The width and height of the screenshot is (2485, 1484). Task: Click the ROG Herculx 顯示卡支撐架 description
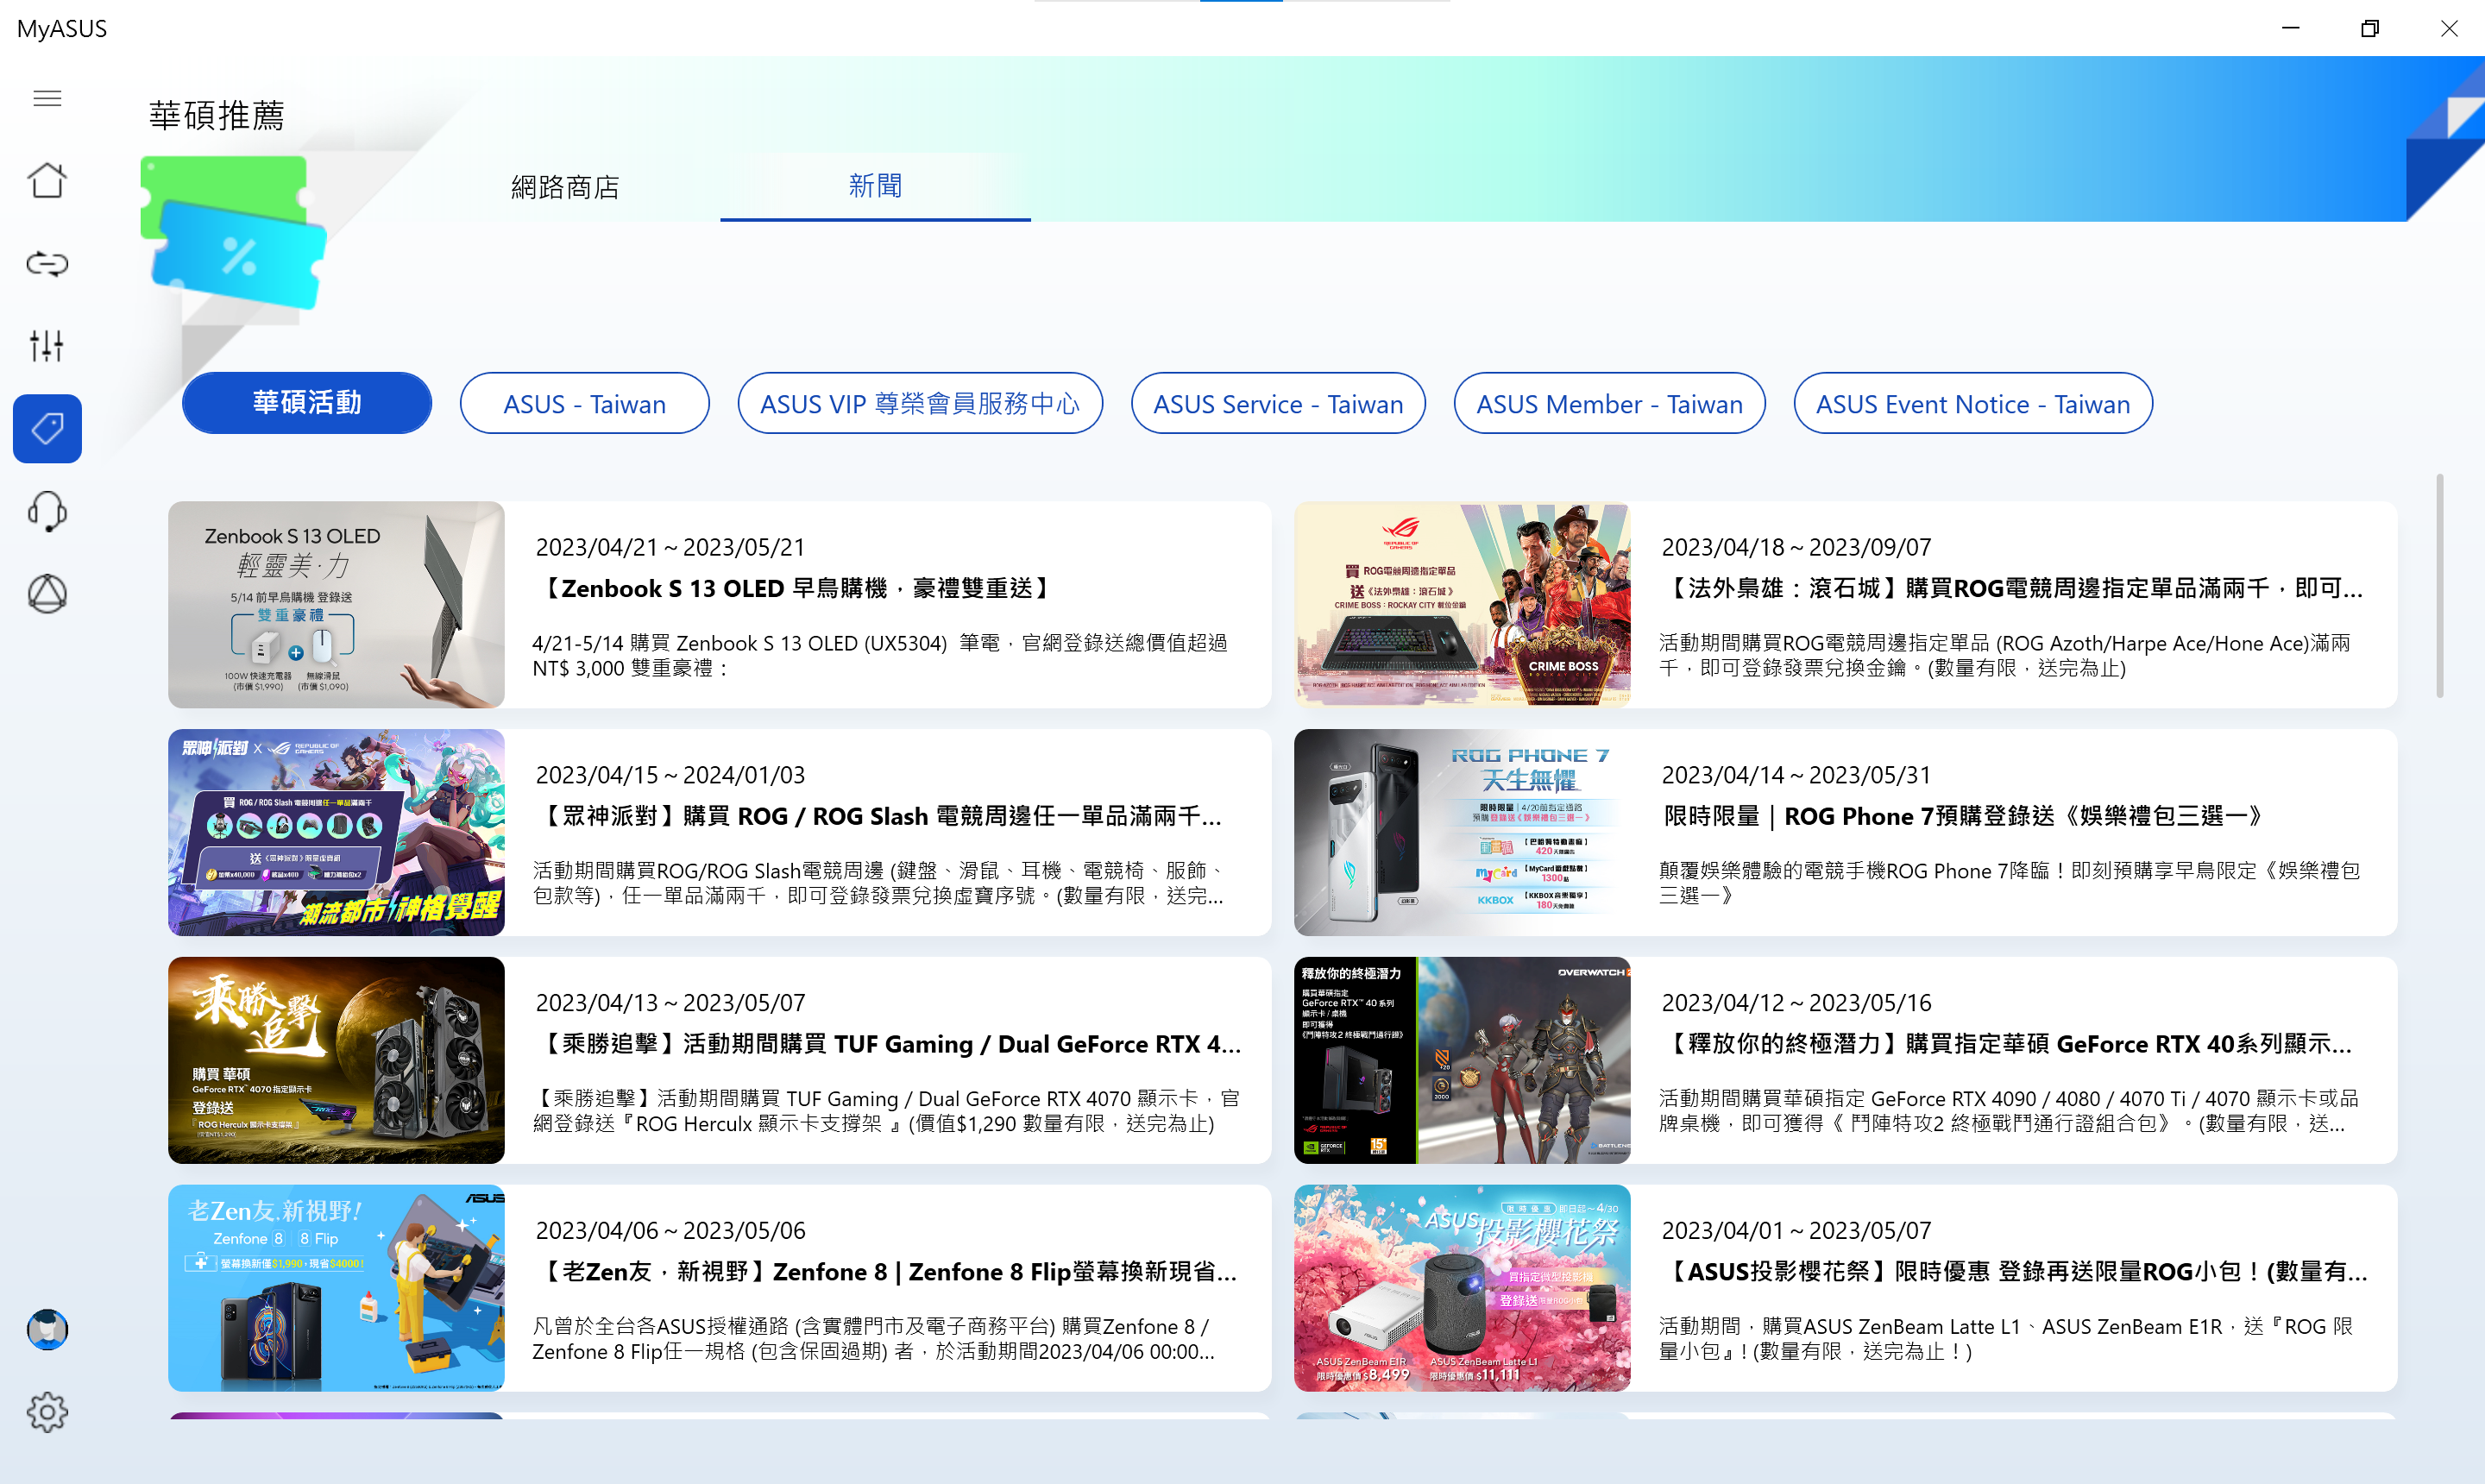pos(886,1111)
